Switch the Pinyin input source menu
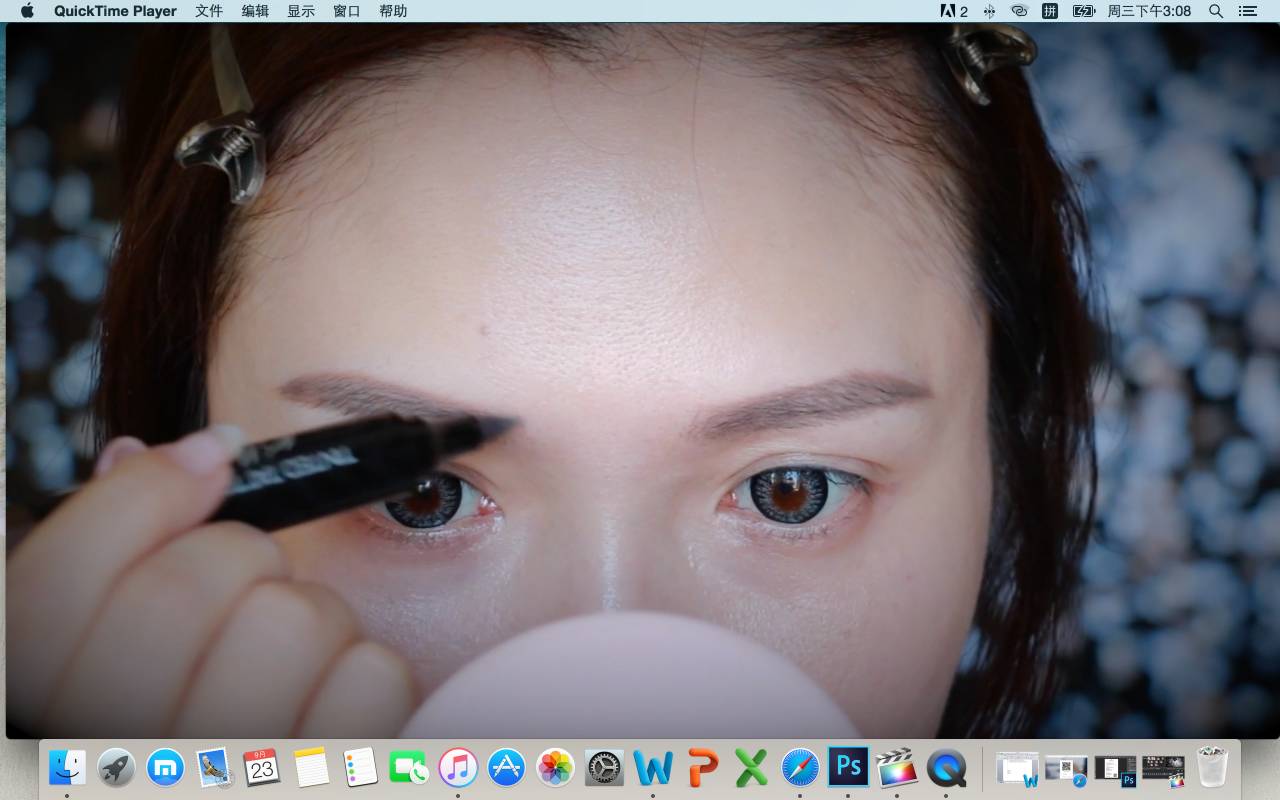Viewport: 1280px width, 800px height. tap(1050, 11)
